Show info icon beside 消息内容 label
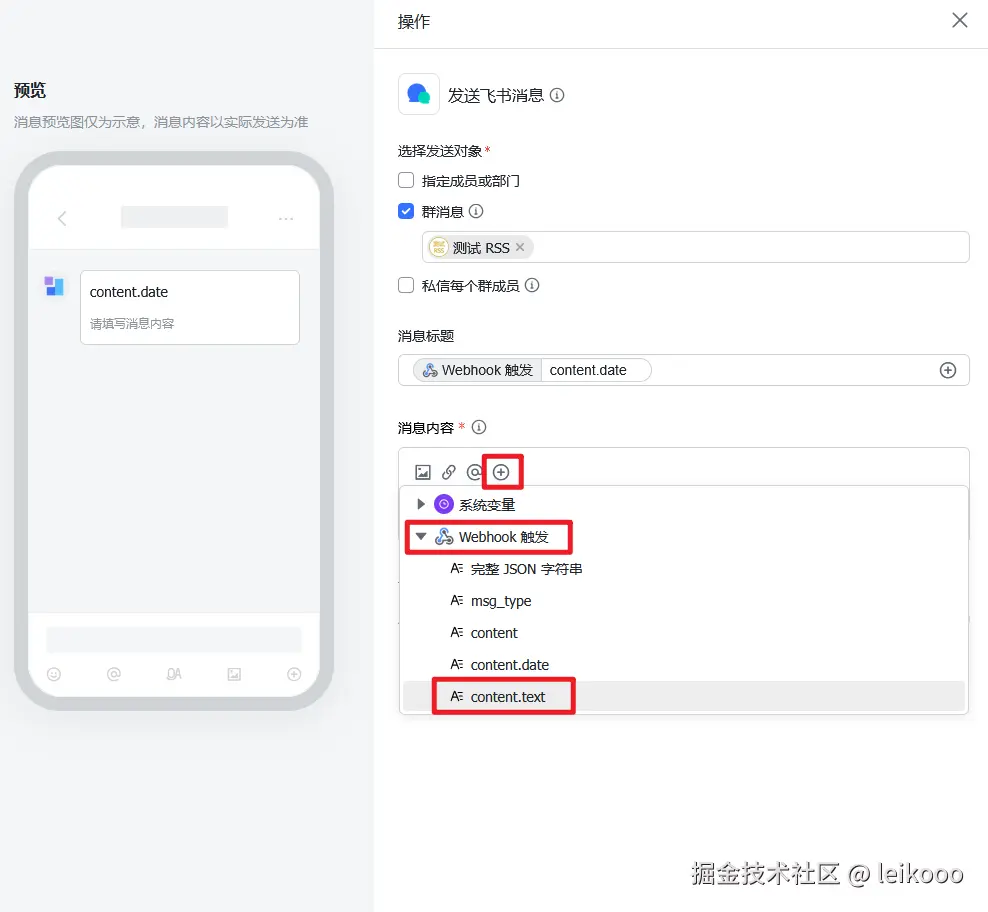This screenshot has height=912, width=988. point(479,427)
